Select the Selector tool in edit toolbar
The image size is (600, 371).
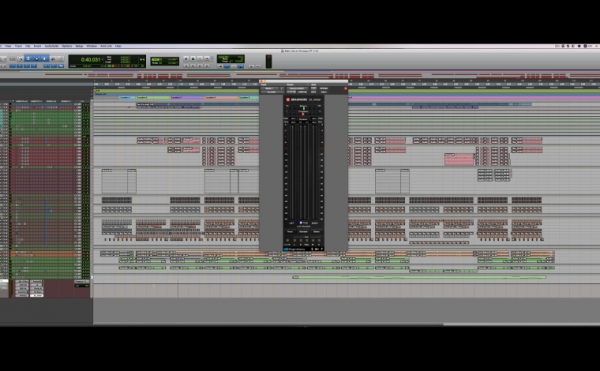point(37,59)
